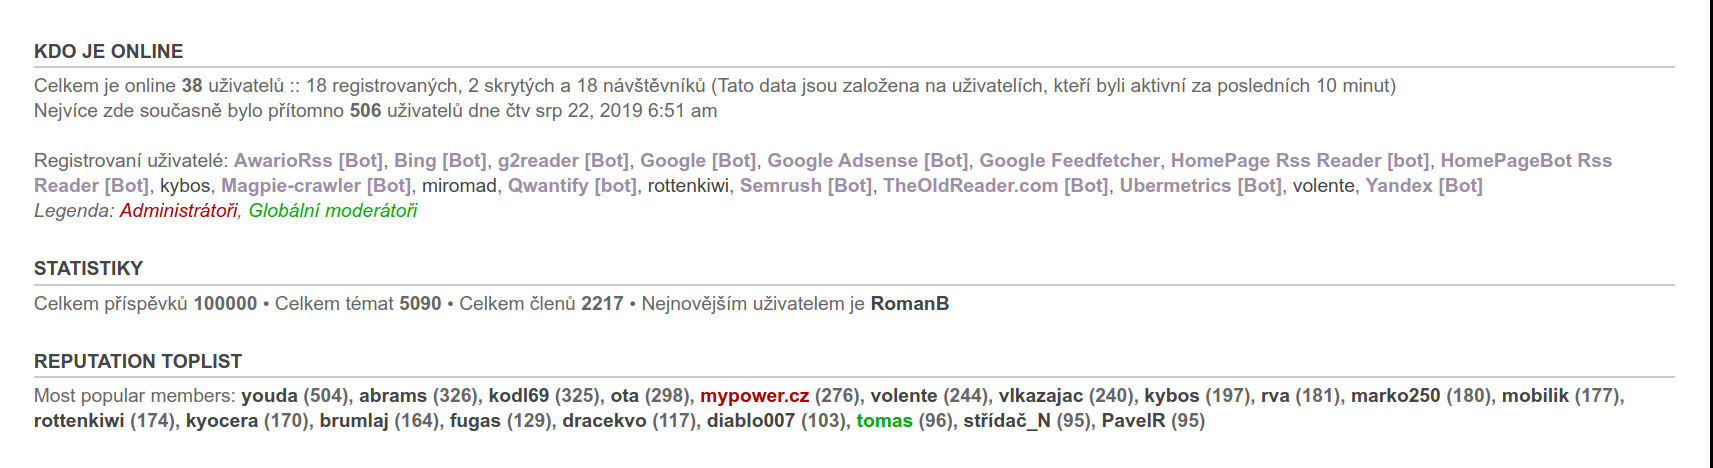The width and height of the screenshot is (1713, 468).
Task: Open the Google Adsense [Bot] profile link
Action: tap(867, 161)
